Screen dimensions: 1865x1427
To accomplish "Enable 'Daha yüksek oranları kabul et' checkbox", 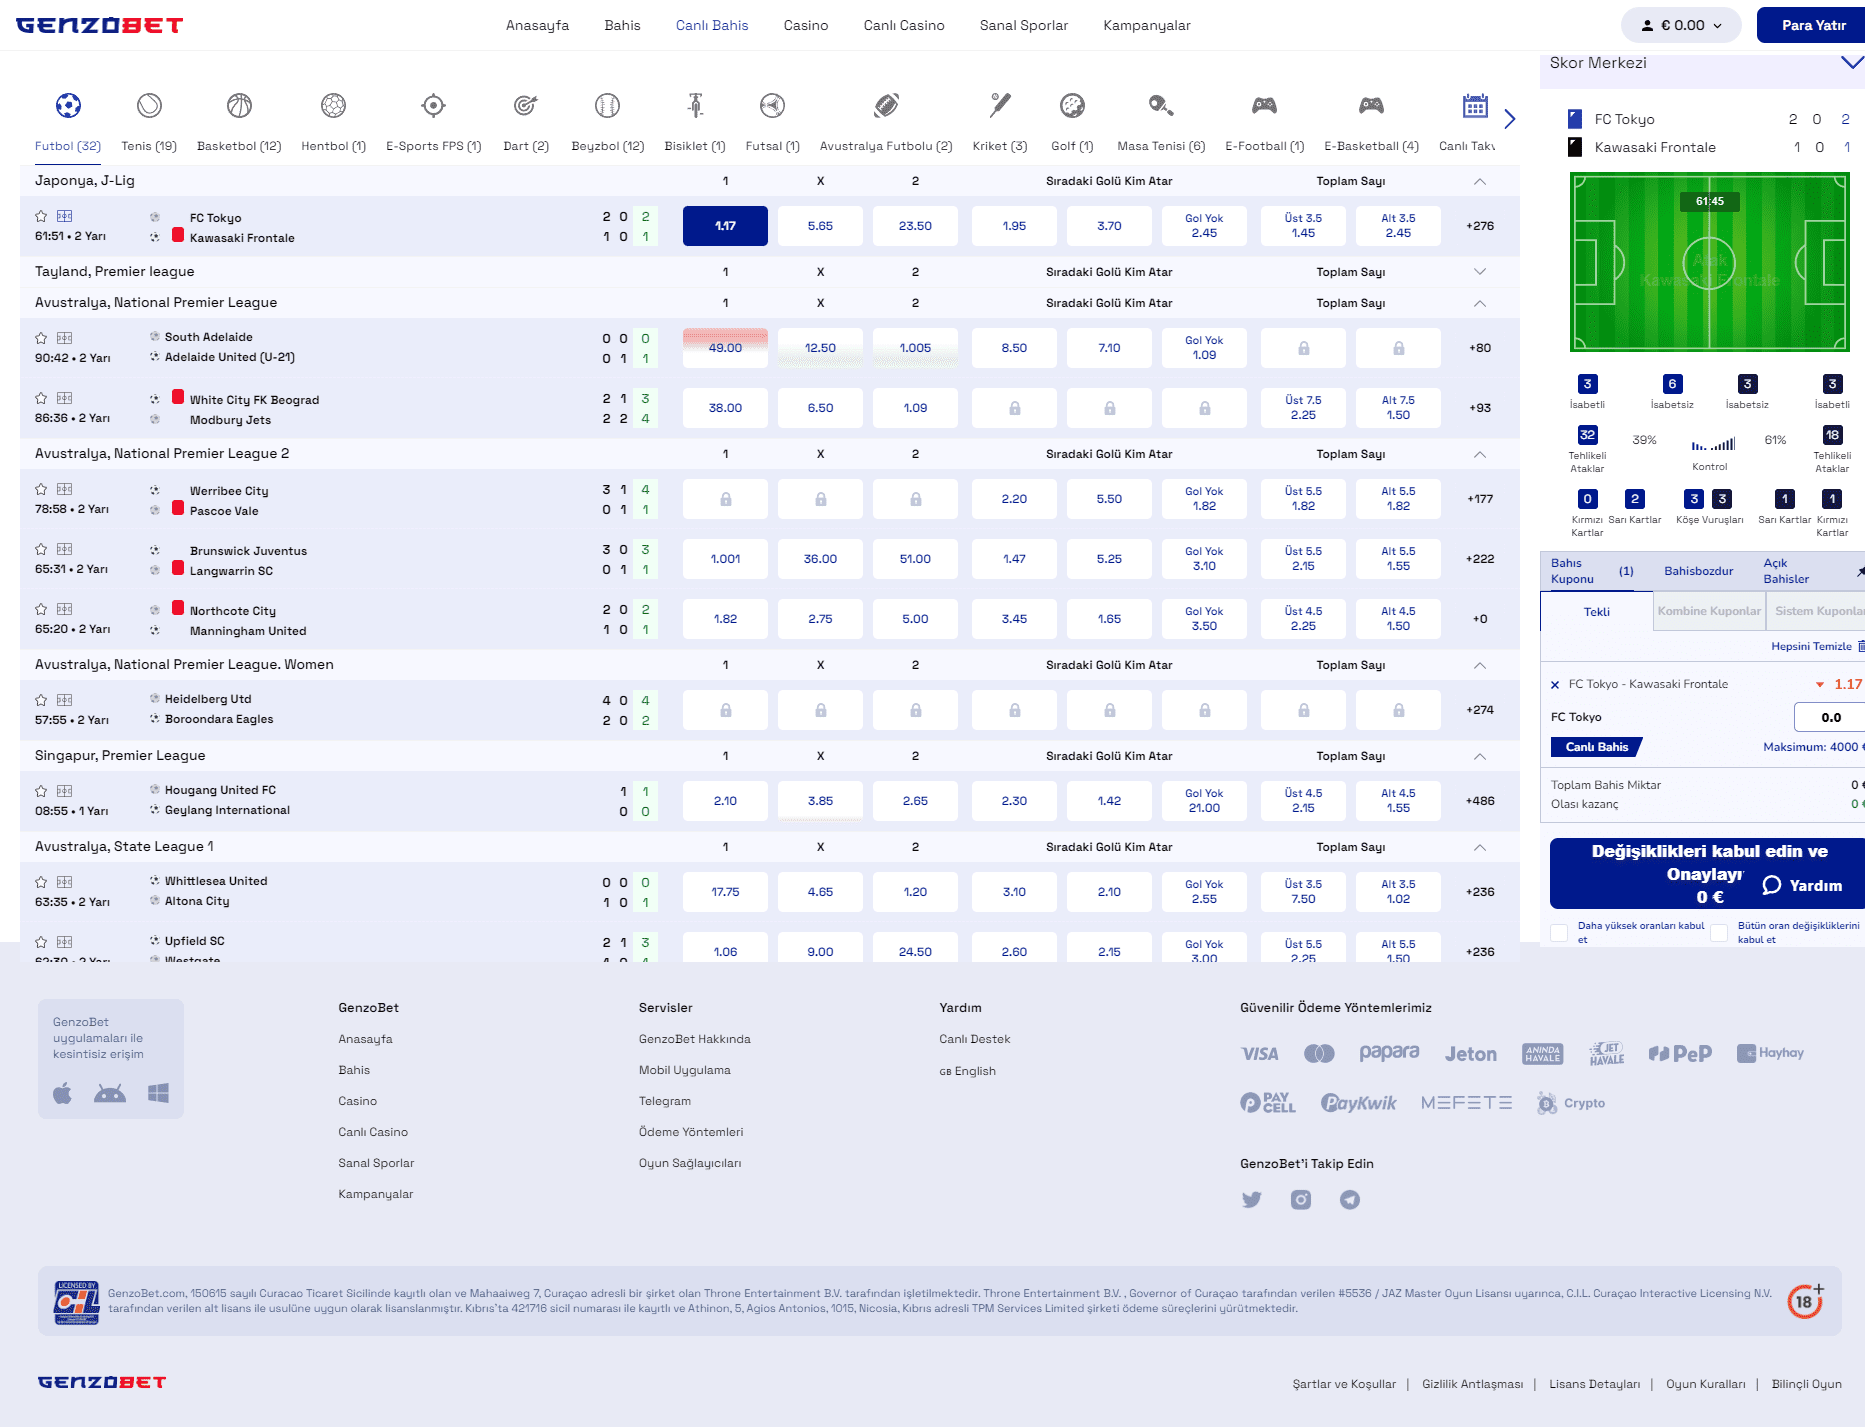I will tap(1559, 933).
